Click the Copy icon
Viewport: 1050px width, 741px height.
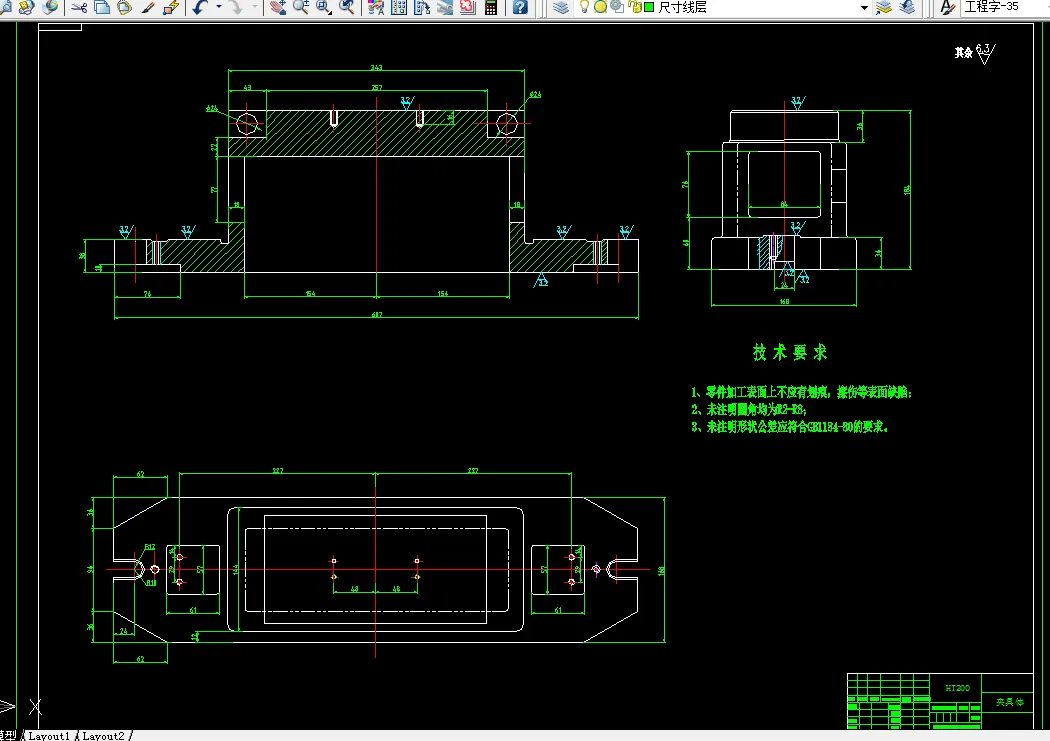click(102, 7)
